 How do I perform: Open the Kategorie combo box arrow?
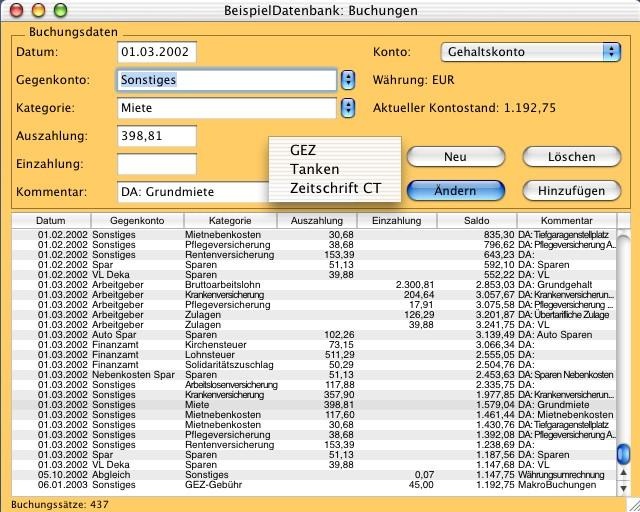tap(348, 108)
